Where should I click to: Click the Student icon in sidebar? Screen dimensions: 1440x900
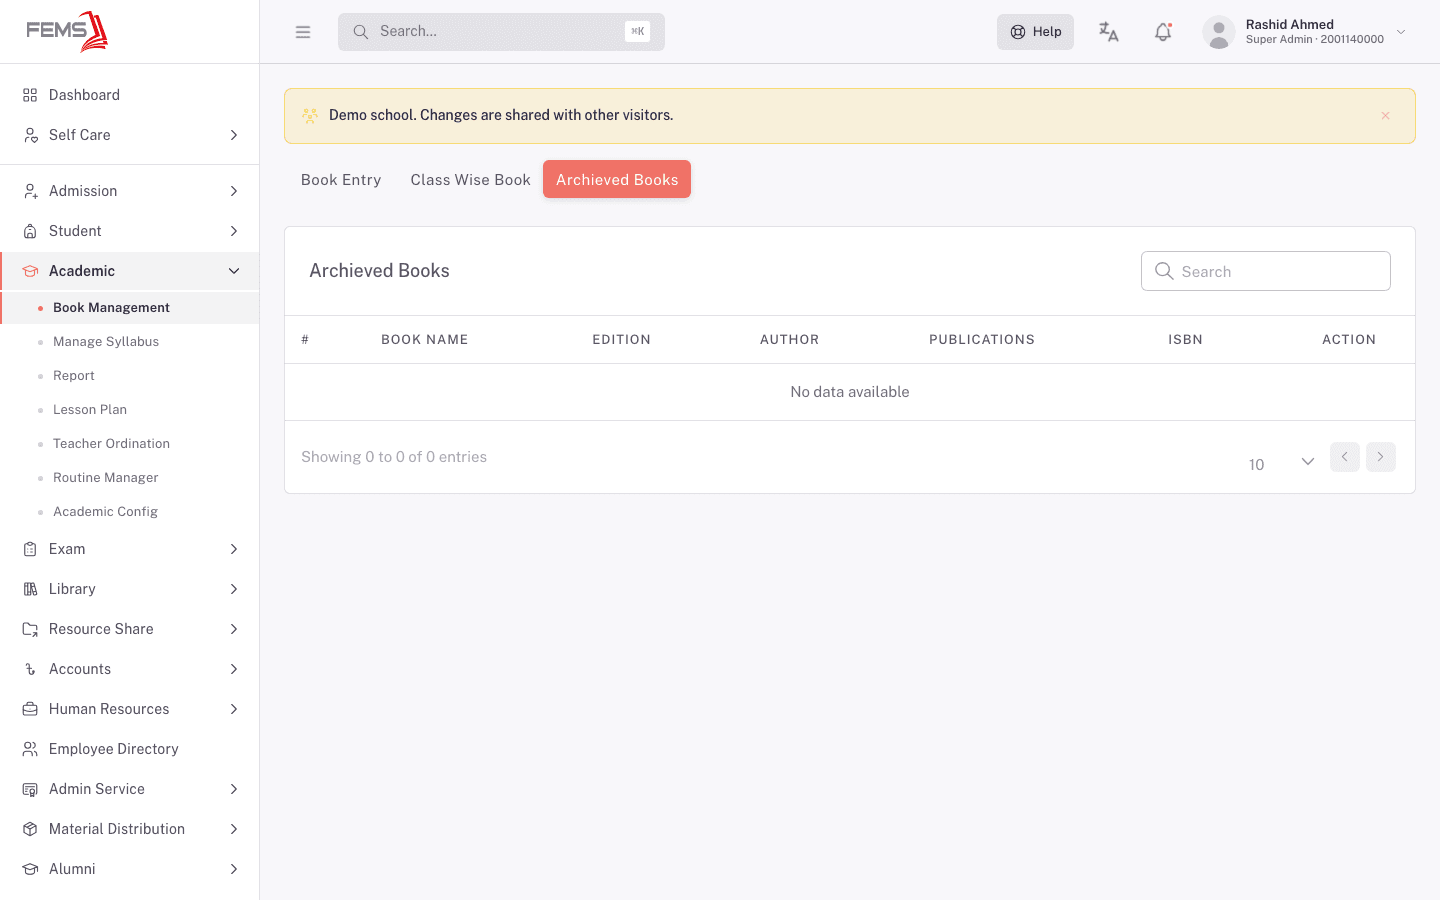(x=30, y=231)
